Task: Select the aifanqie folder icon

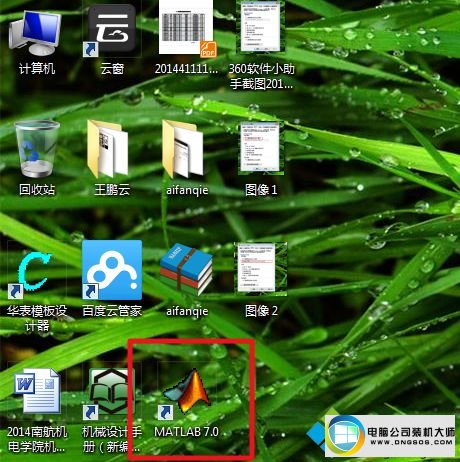Action: click(183, 149)
